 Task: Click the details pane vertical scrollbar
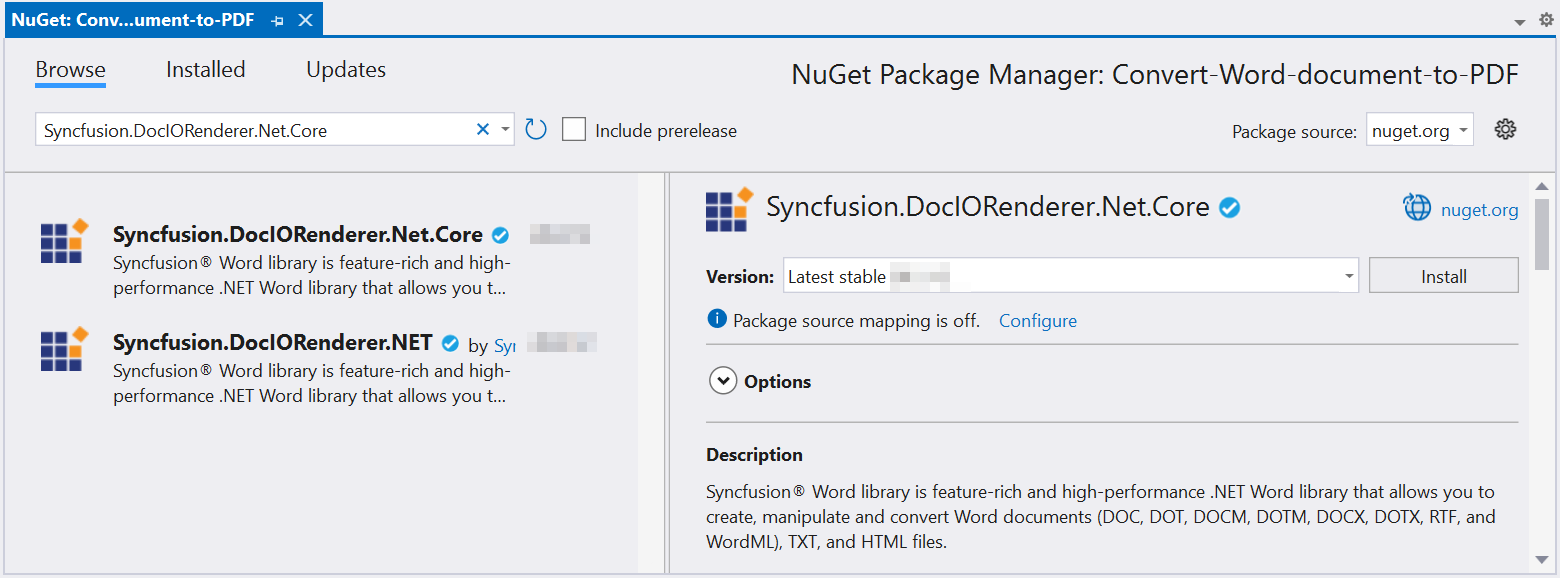(1541, 232)
